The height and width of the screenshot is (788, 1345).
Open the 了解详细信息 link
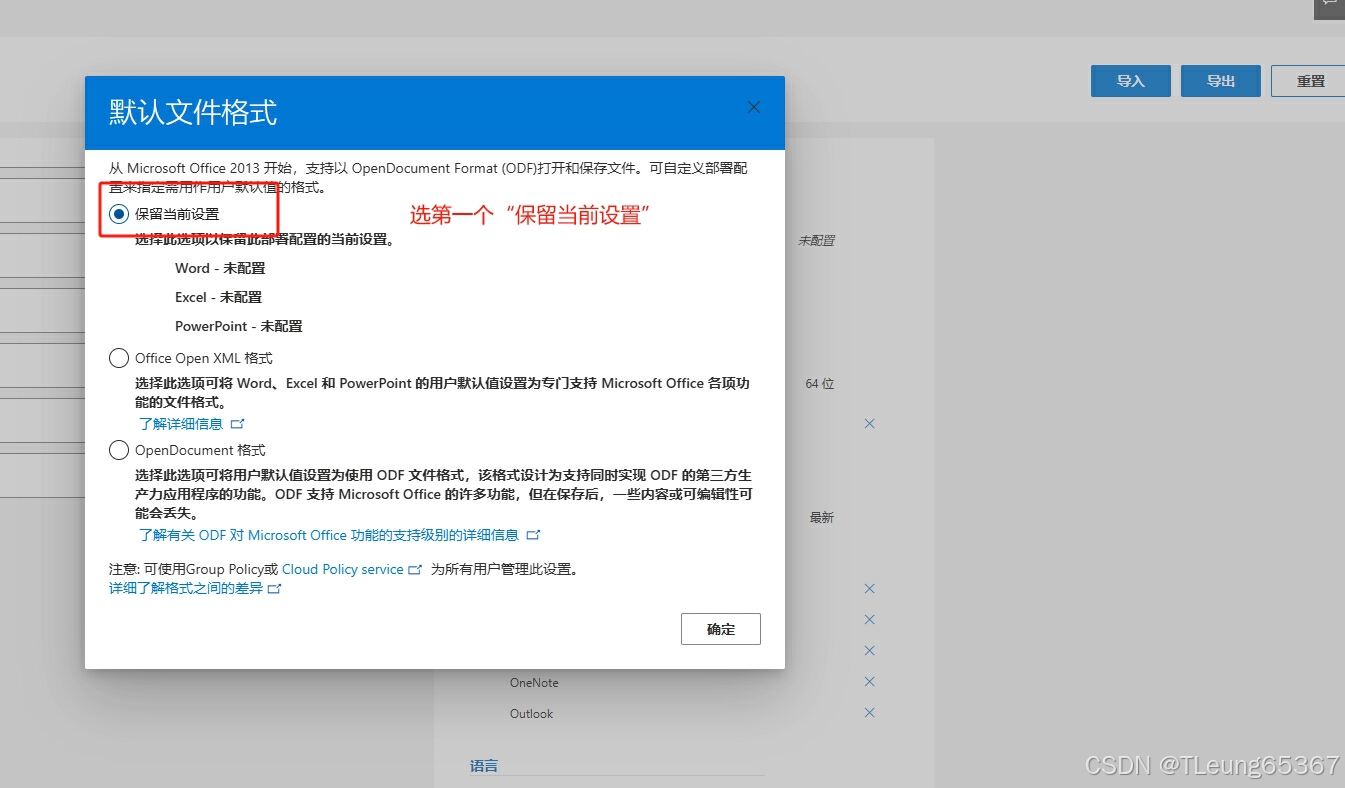[181, 424]
